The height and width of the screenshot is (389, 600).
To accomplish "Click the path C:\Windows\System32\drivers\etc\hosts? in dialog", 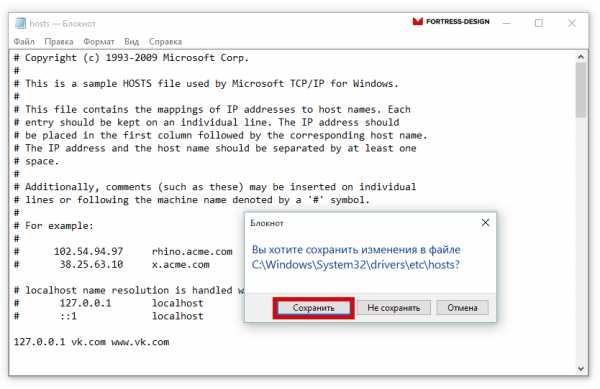I will click(355, 265).
